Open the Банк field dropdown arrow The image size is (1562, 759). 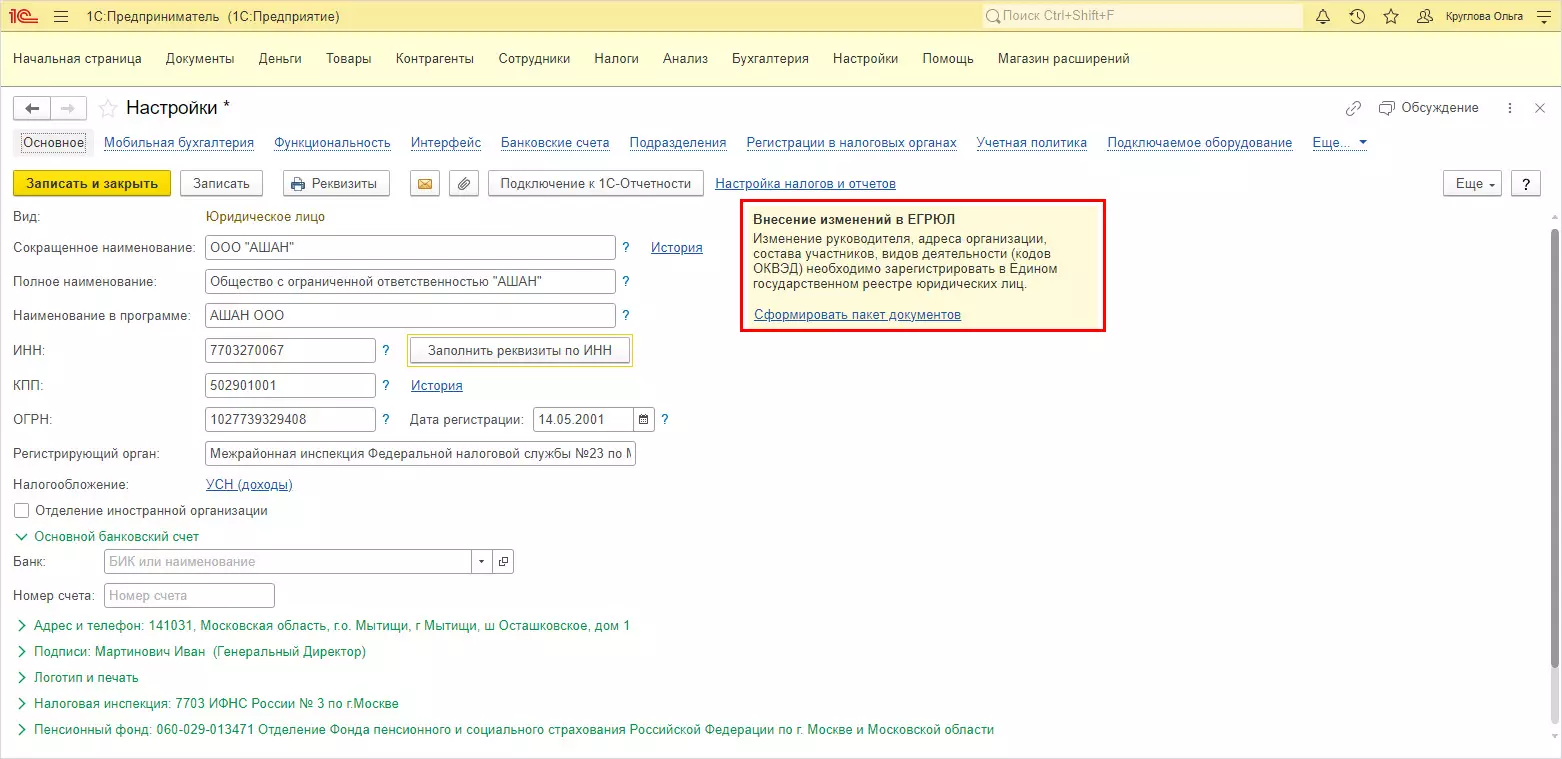click(x=482, y=561)
